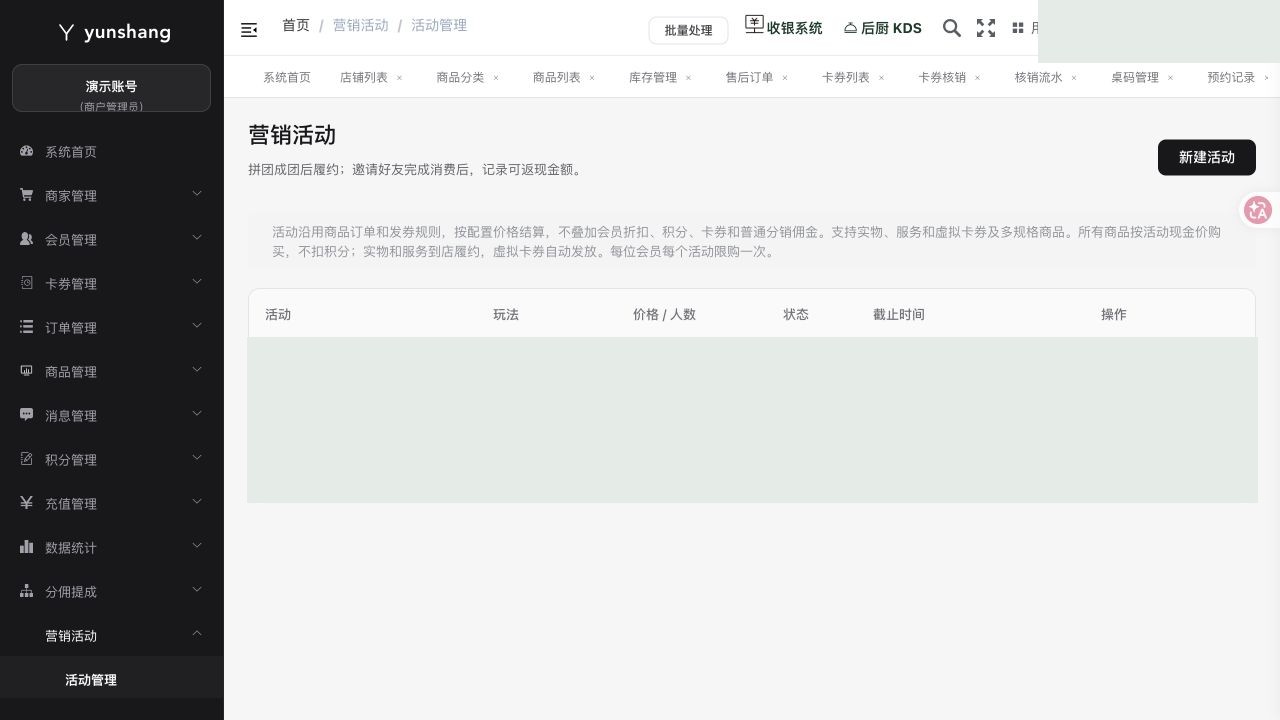The height and width of the screenshot is (720, 1280).
Task: Expand the 消息管理 menu chevron
Action: coord(197,413)
